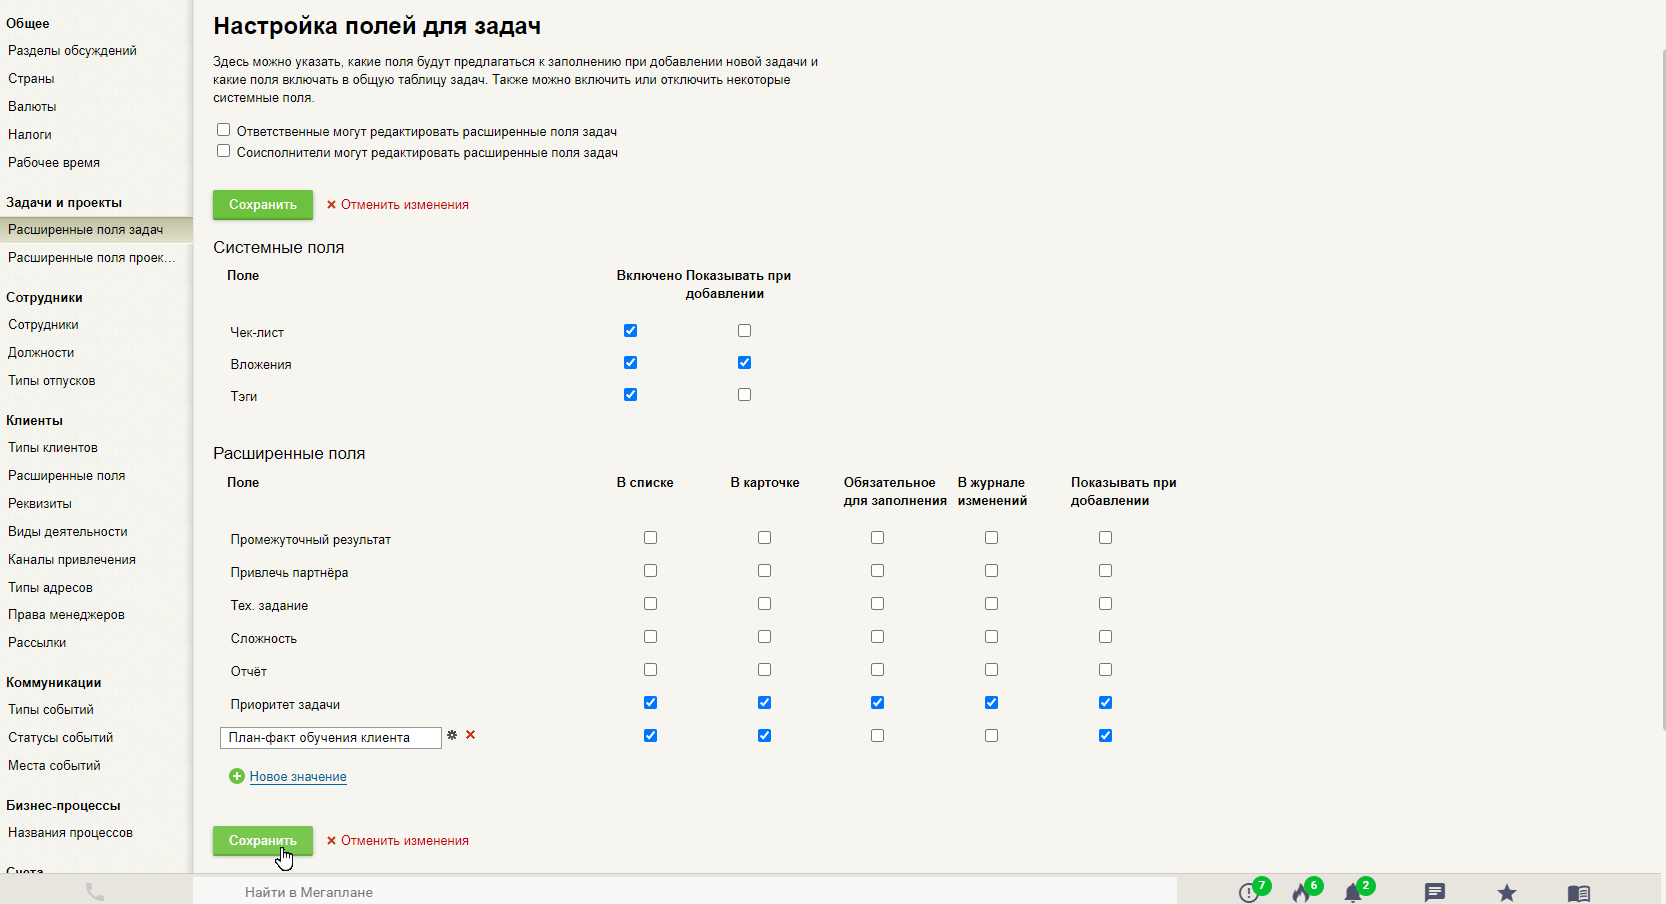
Task: Open Реквизиты in sidebar
Action: [40, 503]
